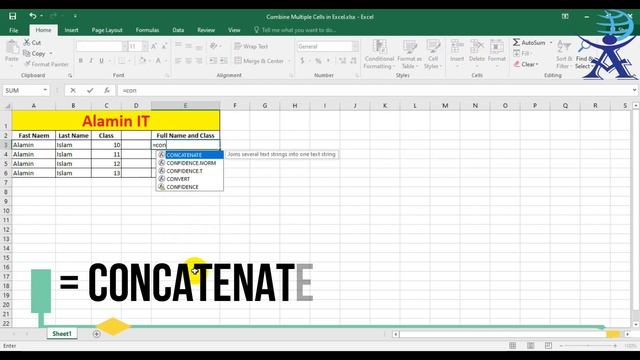Select CONFIDENCE.T in autocomplete list

click(x=190, y=171)
